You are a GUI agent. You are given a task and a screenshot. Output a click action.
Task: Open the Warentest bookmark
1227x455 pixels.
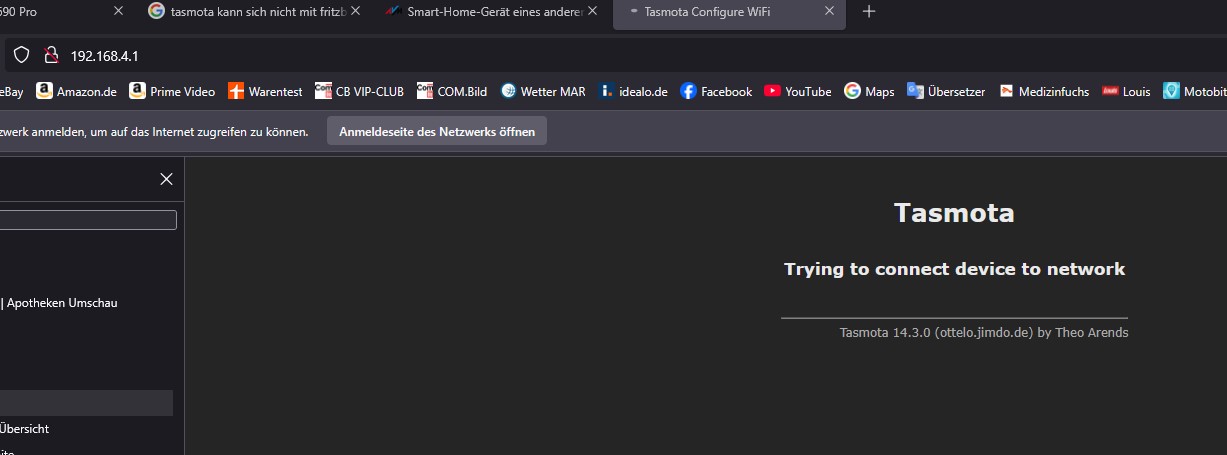[265, 91]
